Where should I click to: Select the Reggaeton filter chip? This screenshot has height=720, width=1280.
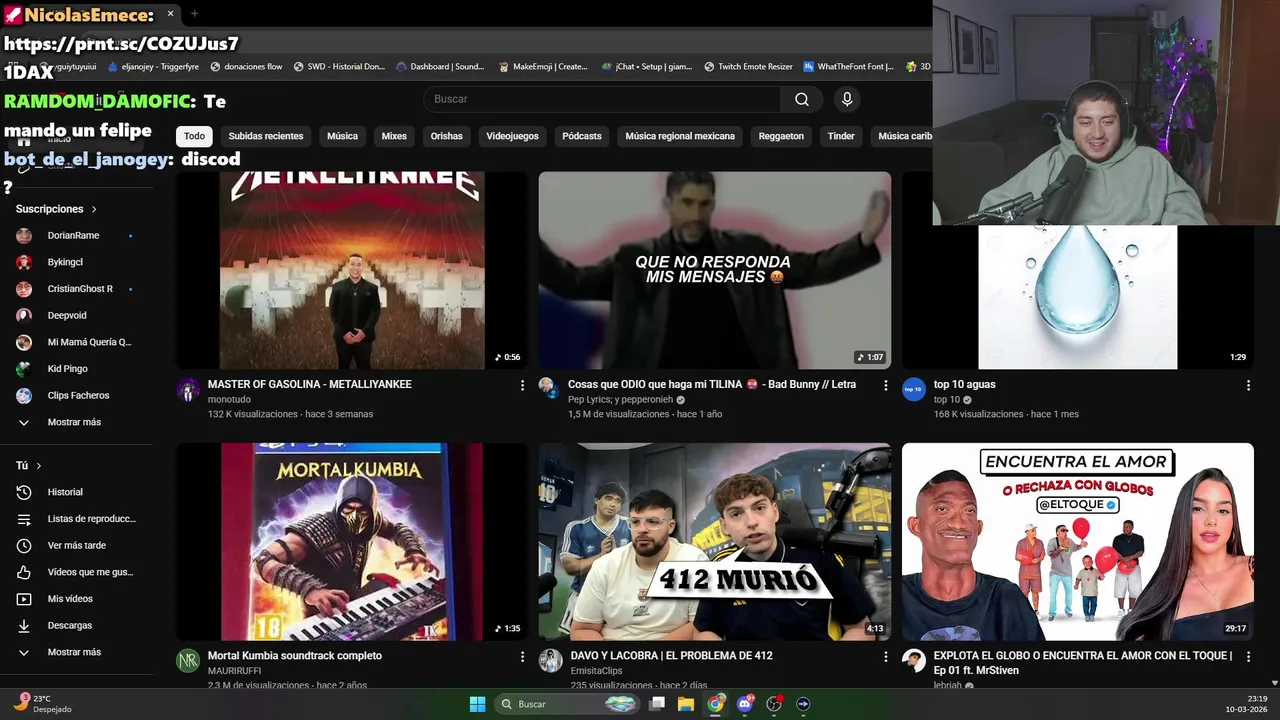[781, 136]
